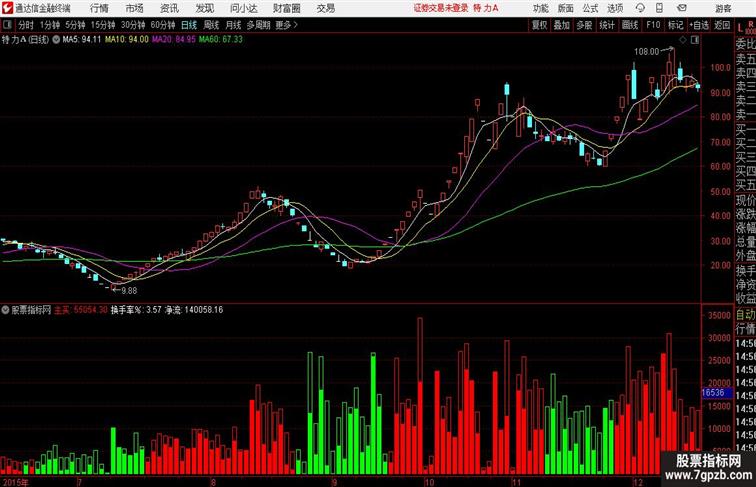Open the 公式 menu
The height and width of the screenshot is (487, 756).
590,8
